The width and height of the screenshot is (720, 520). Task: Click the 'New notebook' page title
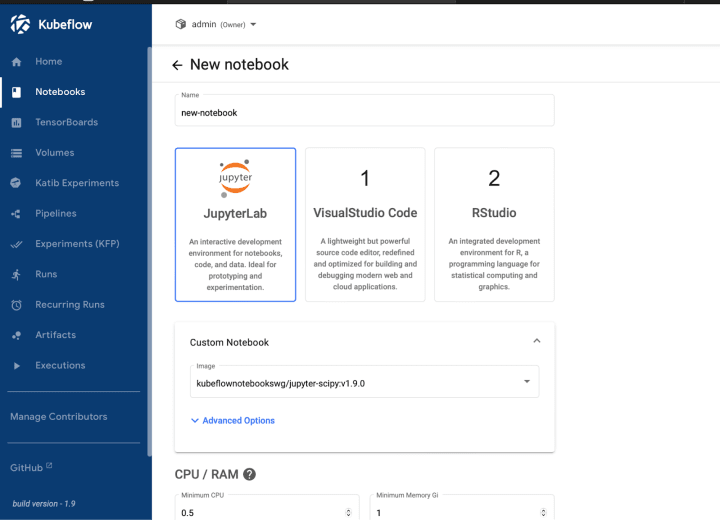[239, 65]
